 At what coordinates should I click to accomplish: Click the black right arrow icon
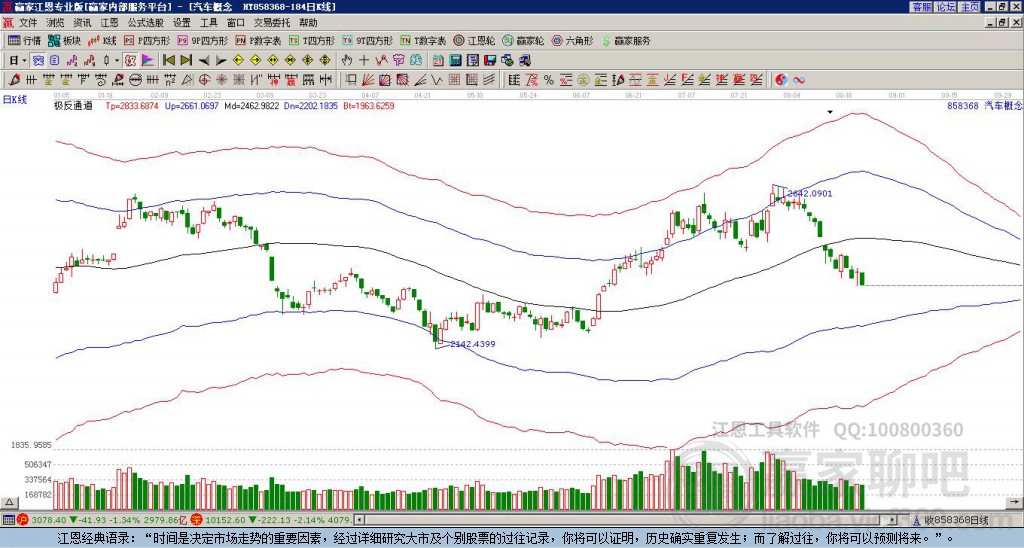(x=221, y=61)
